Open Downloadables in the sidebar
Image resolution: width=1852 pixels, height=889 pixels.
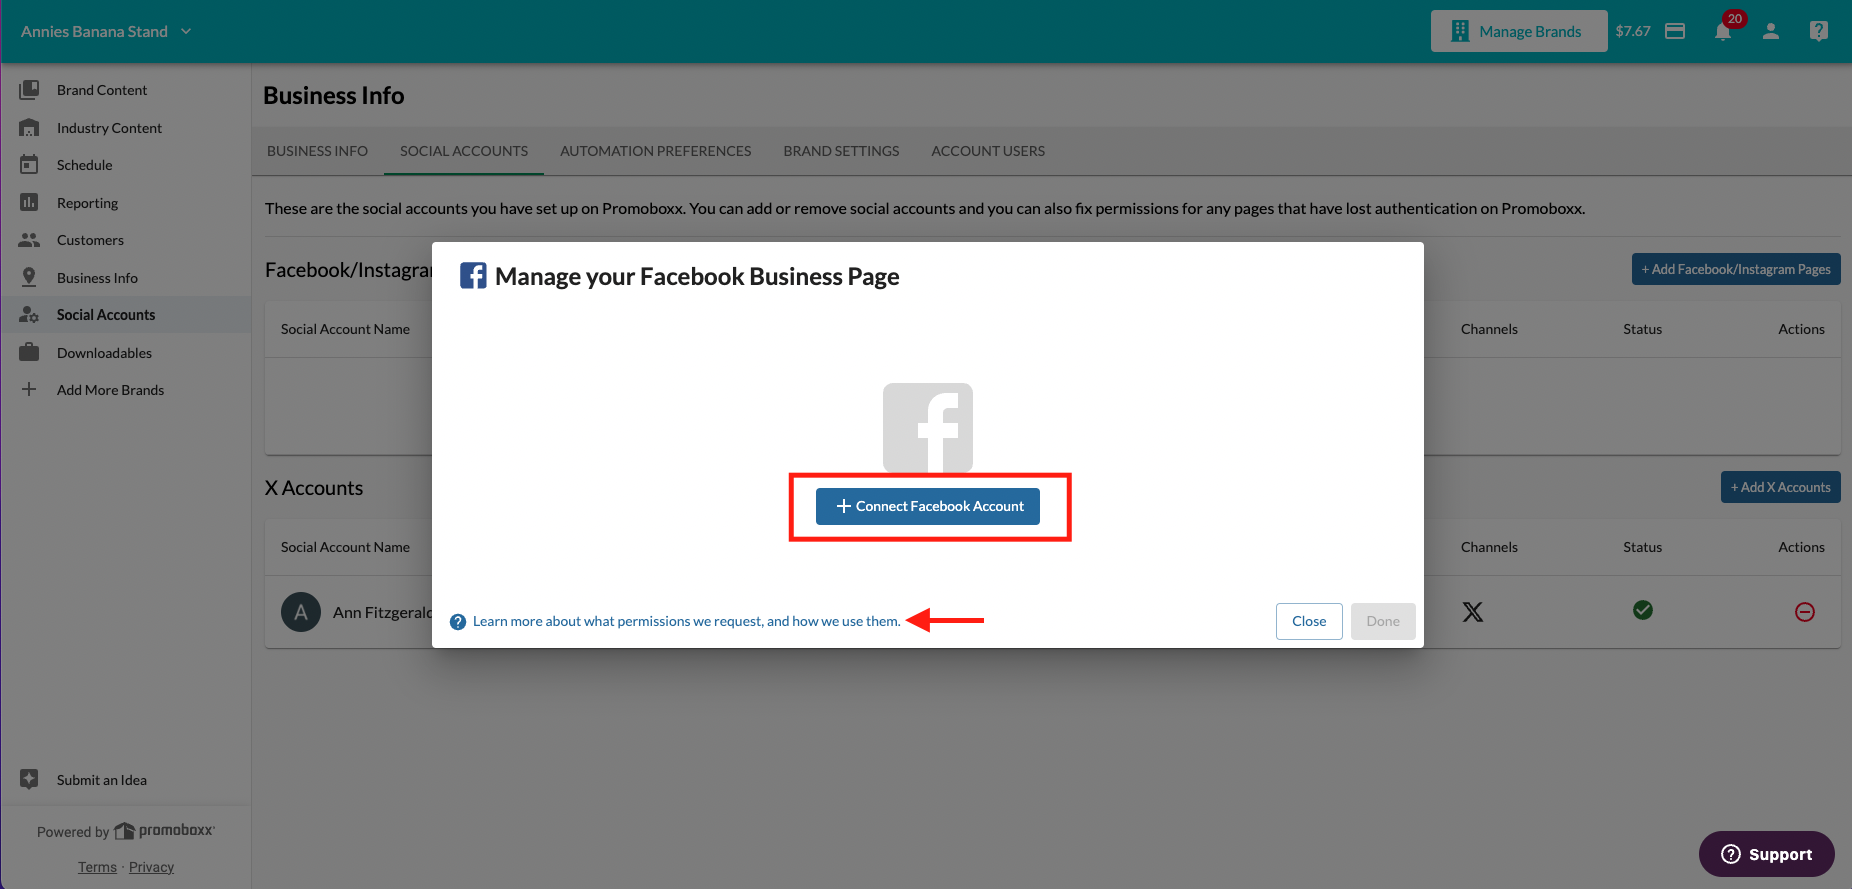coord(104,353)
